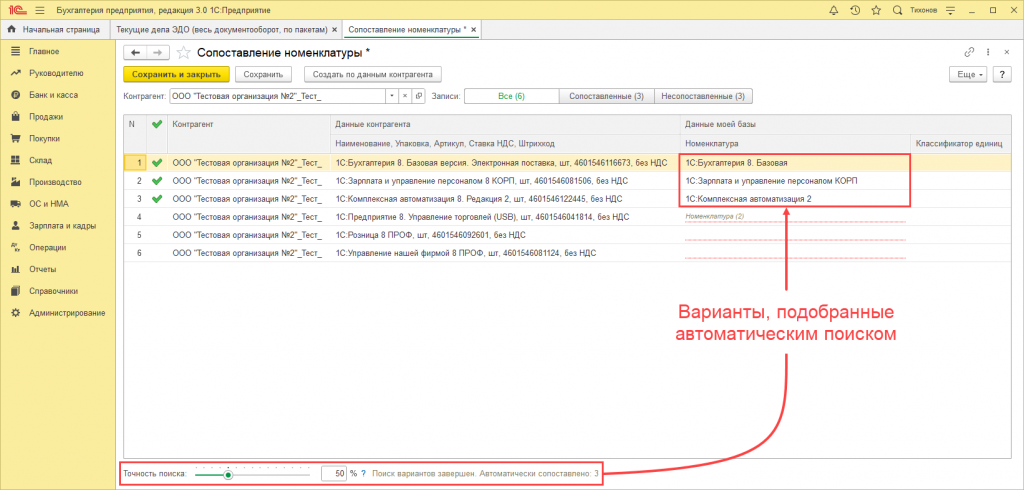The image size is (1024, 490).
Task: Go back with the left arrow button
Action: (136, 53)
